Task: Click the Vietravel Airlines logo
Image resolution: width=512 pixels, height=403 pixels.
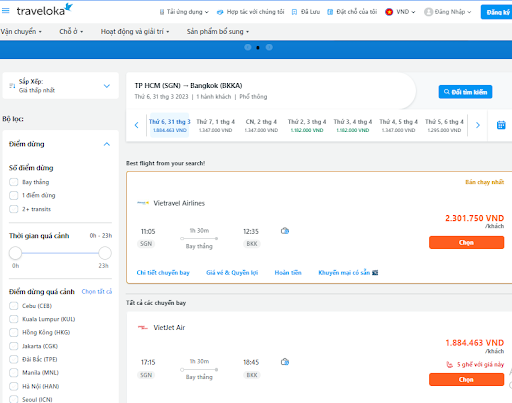Action: point(143,203)
